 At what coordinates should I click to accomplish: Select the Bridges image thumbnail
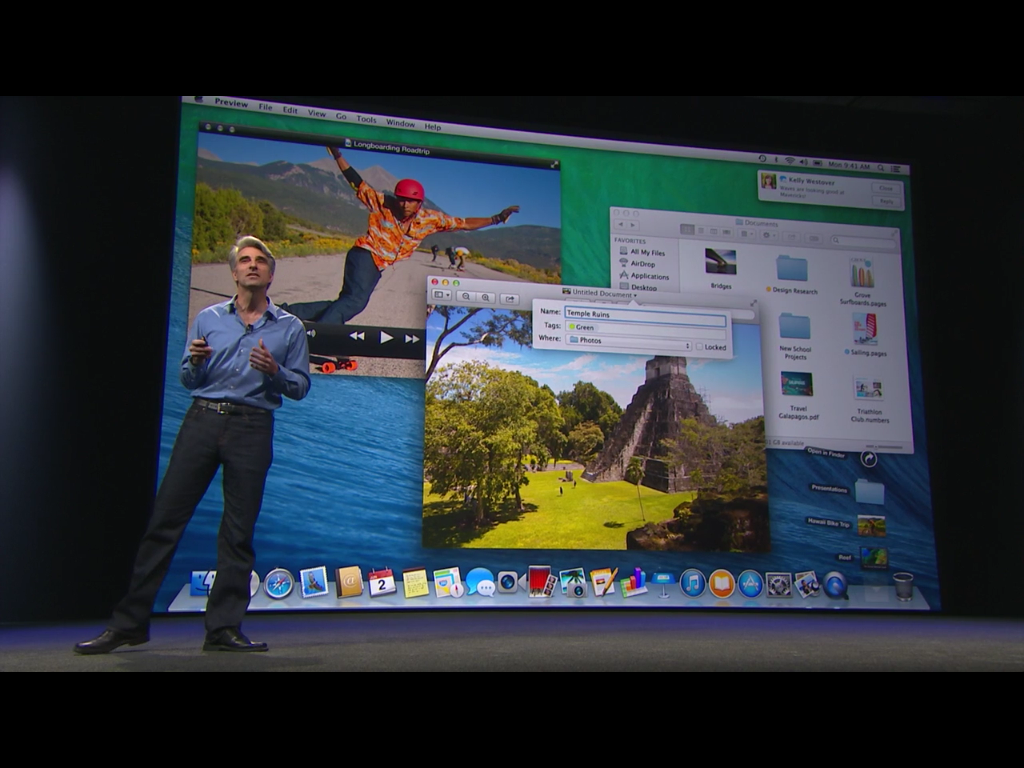pos(721,261)
